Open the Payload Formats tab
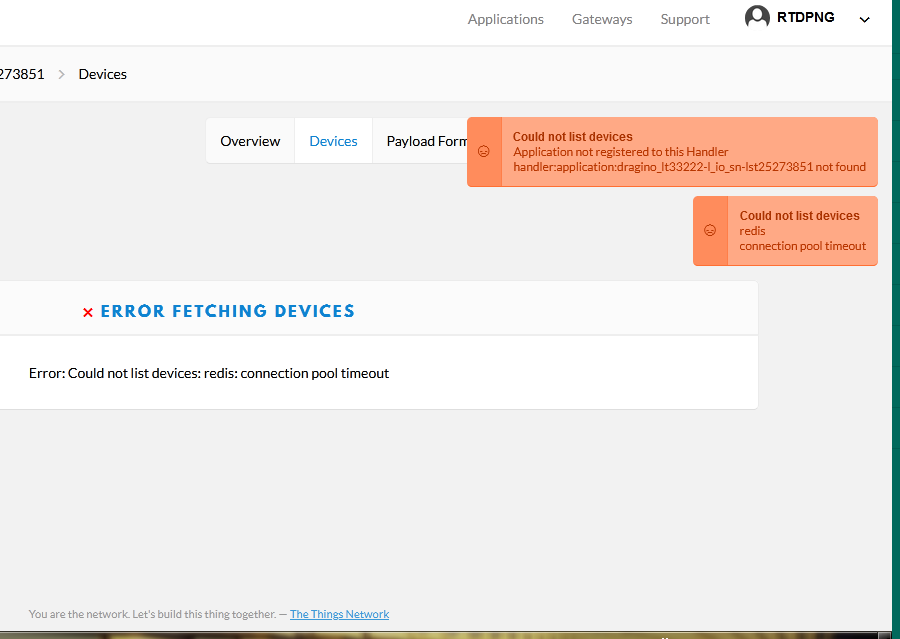 (426, 141)
